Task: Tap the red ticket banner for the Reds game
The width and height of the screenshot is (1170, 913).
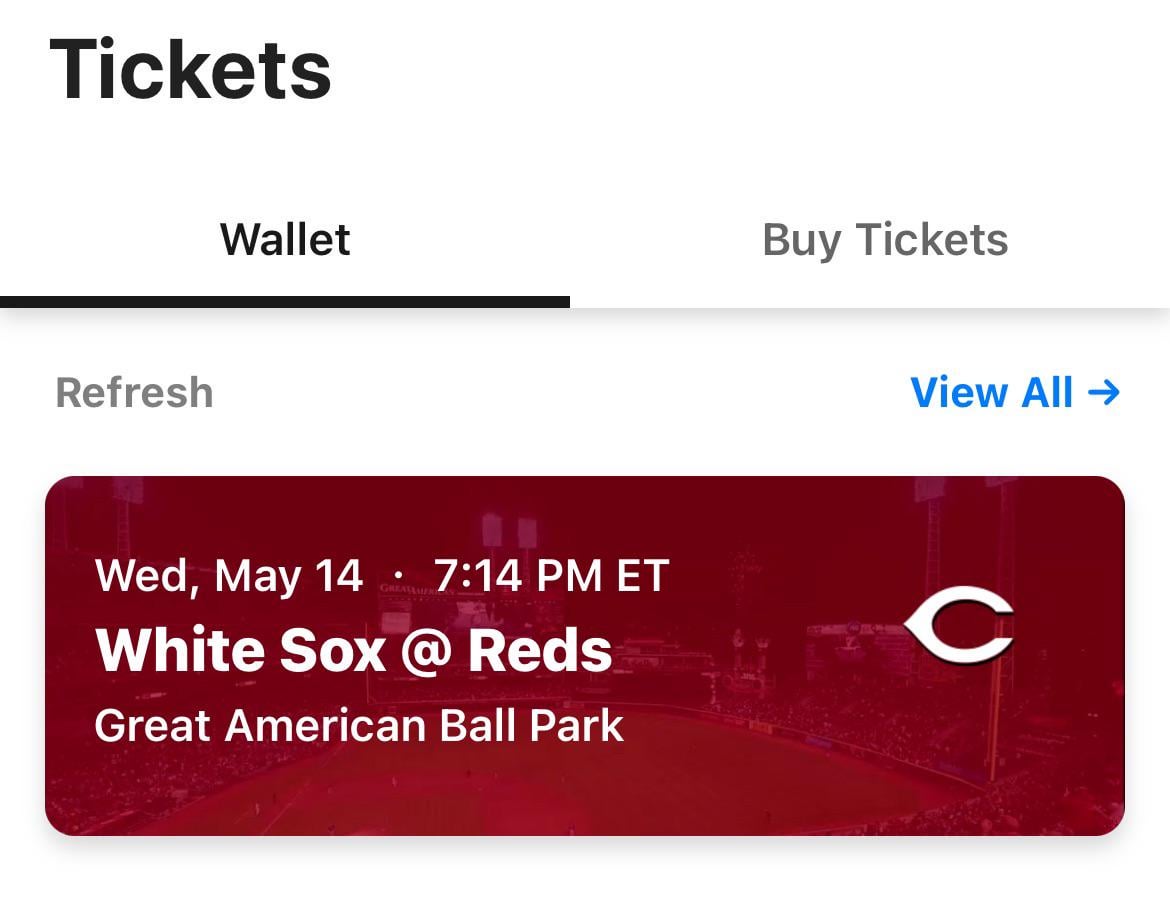Action: click(585, 655)
